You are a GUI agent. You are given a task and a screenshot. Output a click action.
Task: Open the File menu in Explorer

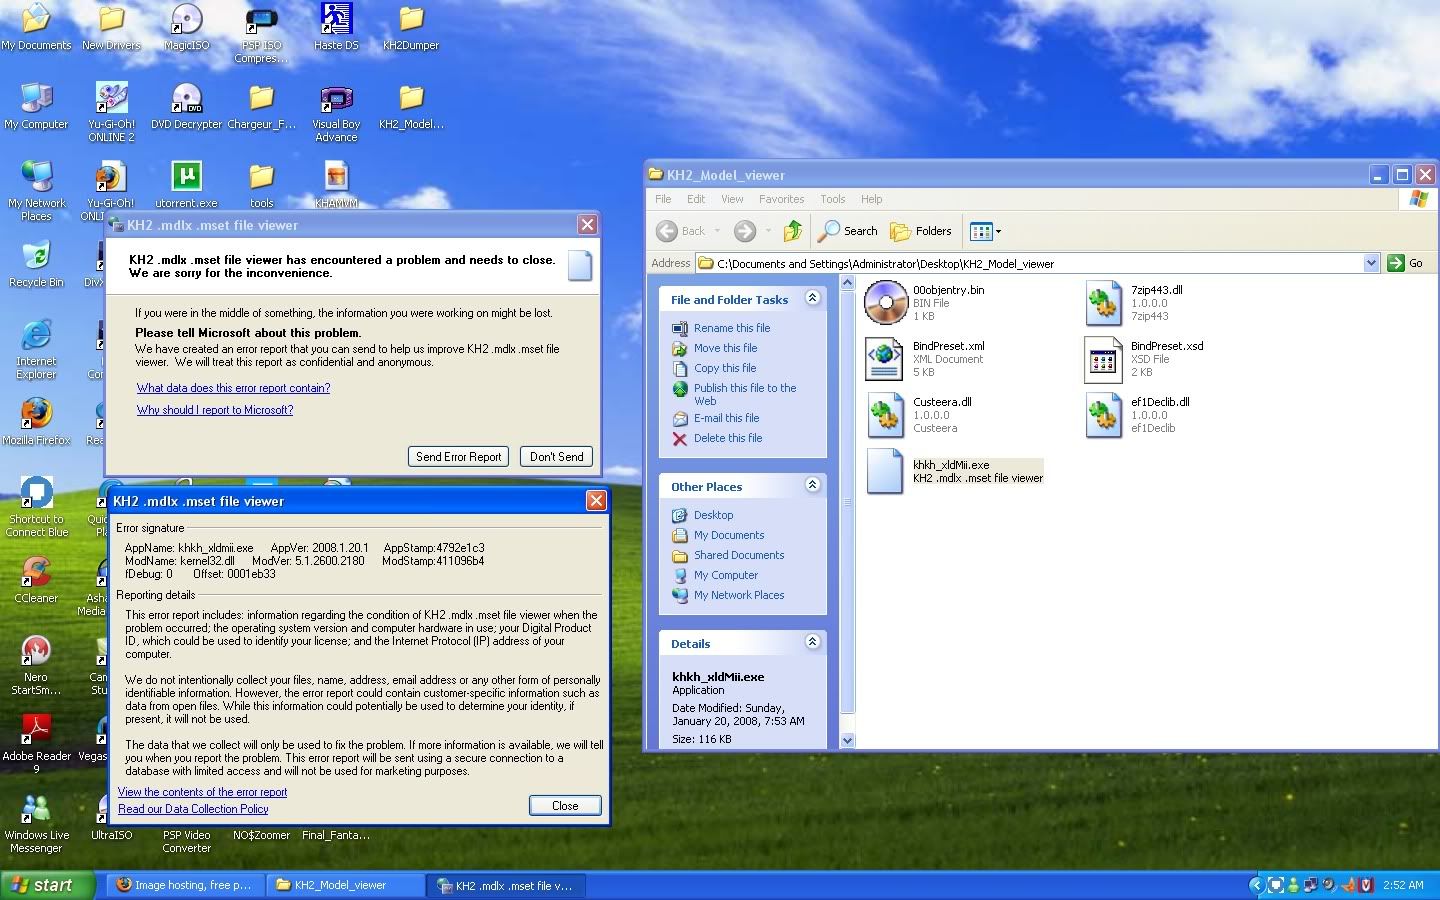[663, 199]
